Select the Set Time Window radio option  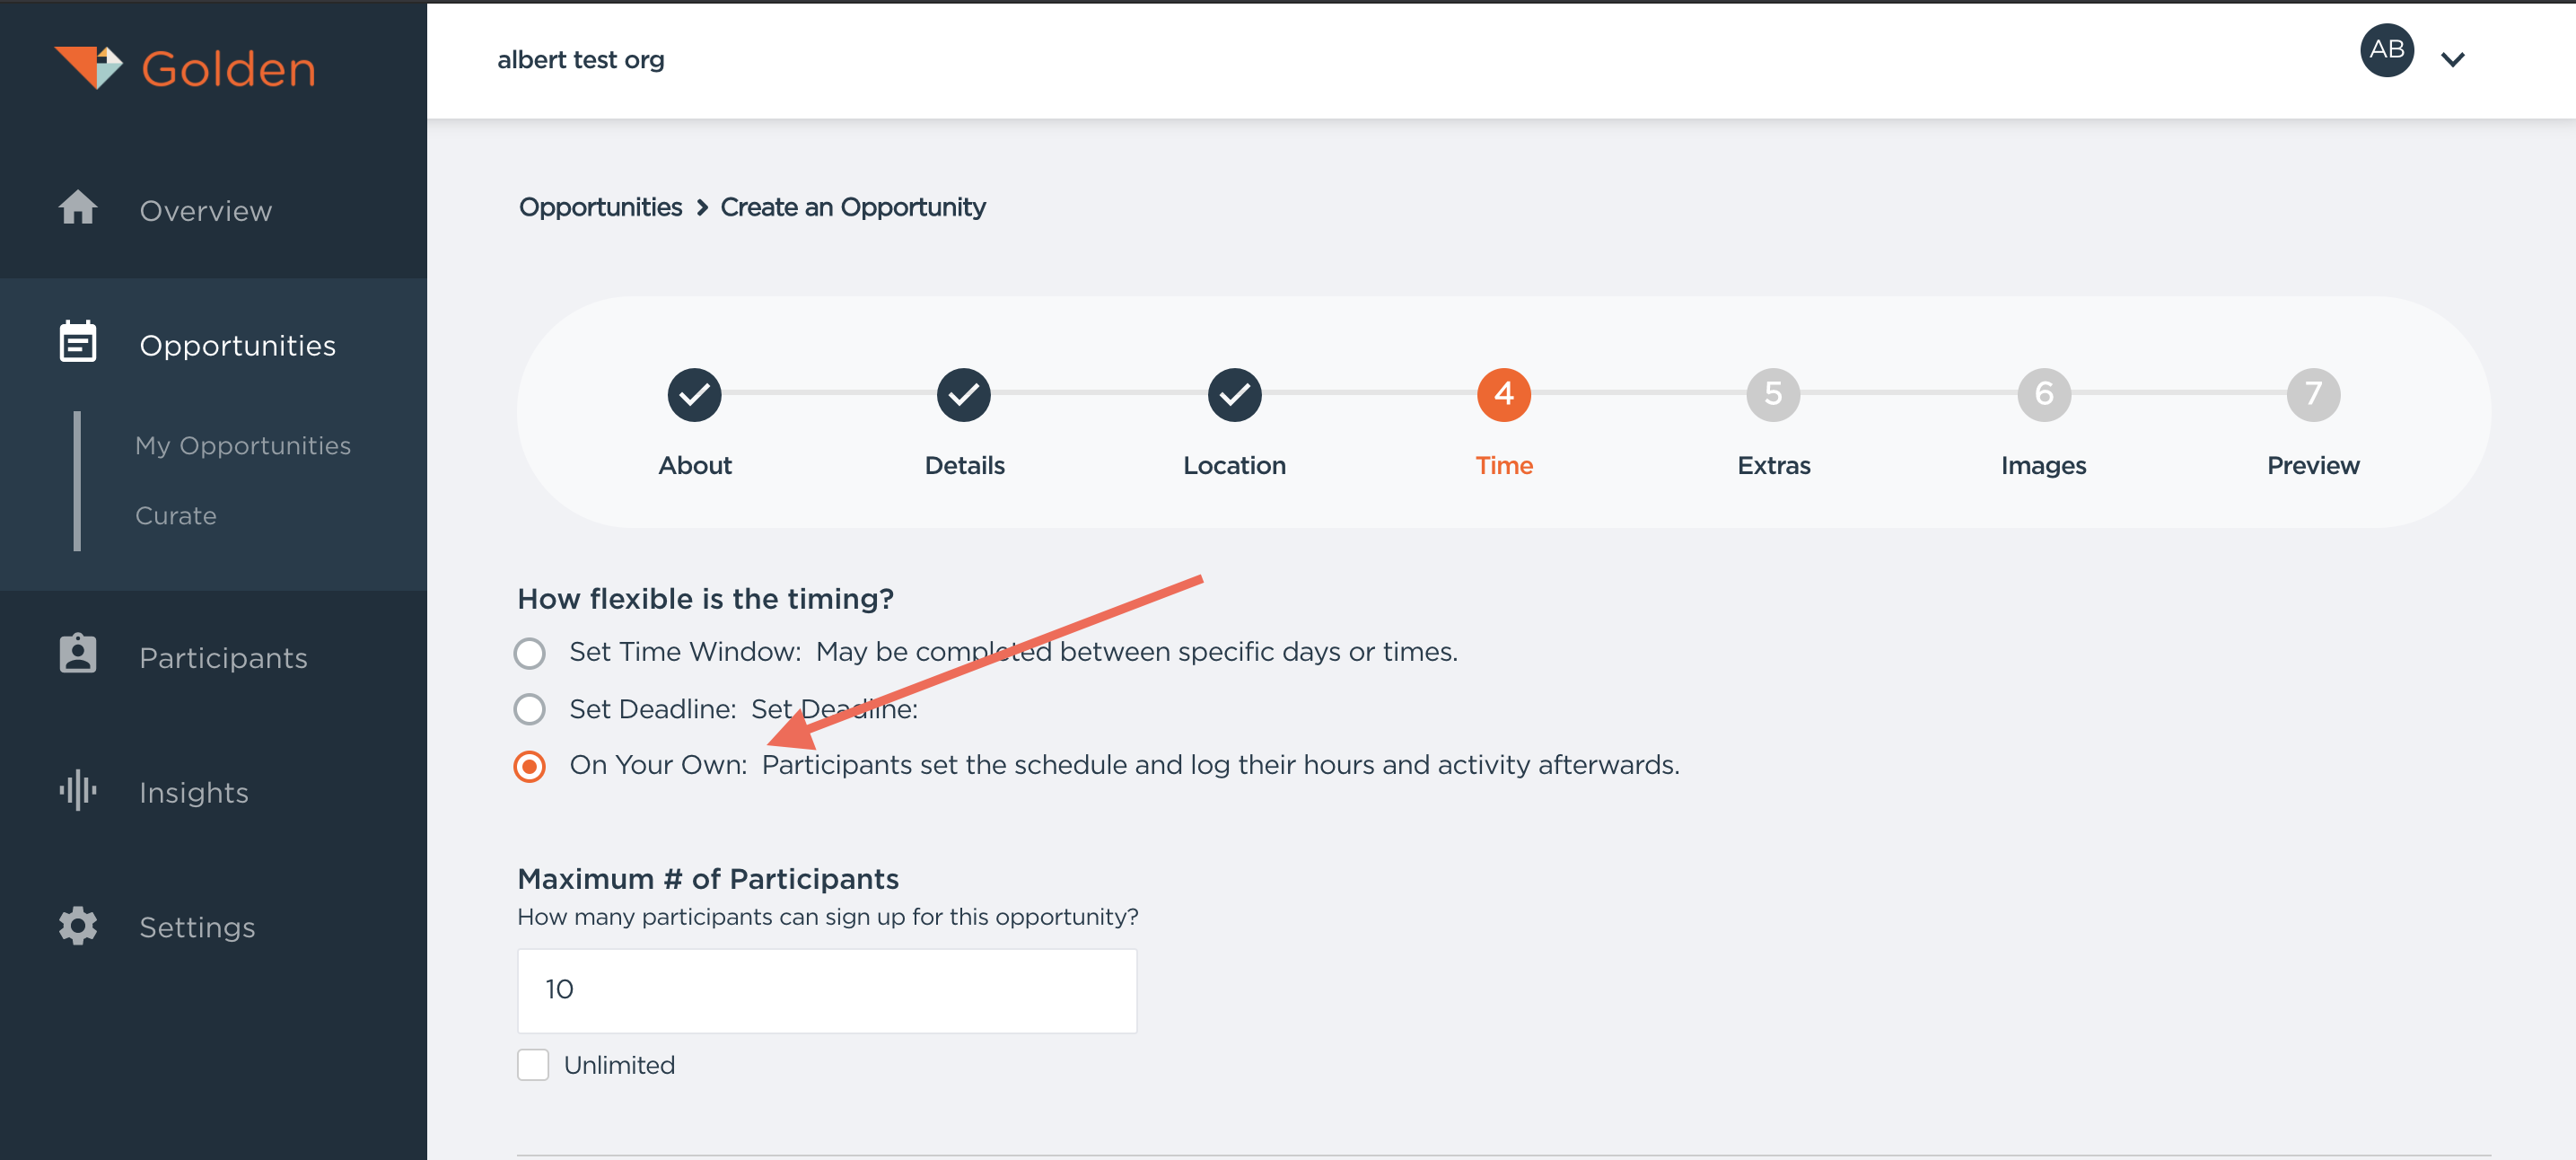pyautogui.click(x=529, y=653)
